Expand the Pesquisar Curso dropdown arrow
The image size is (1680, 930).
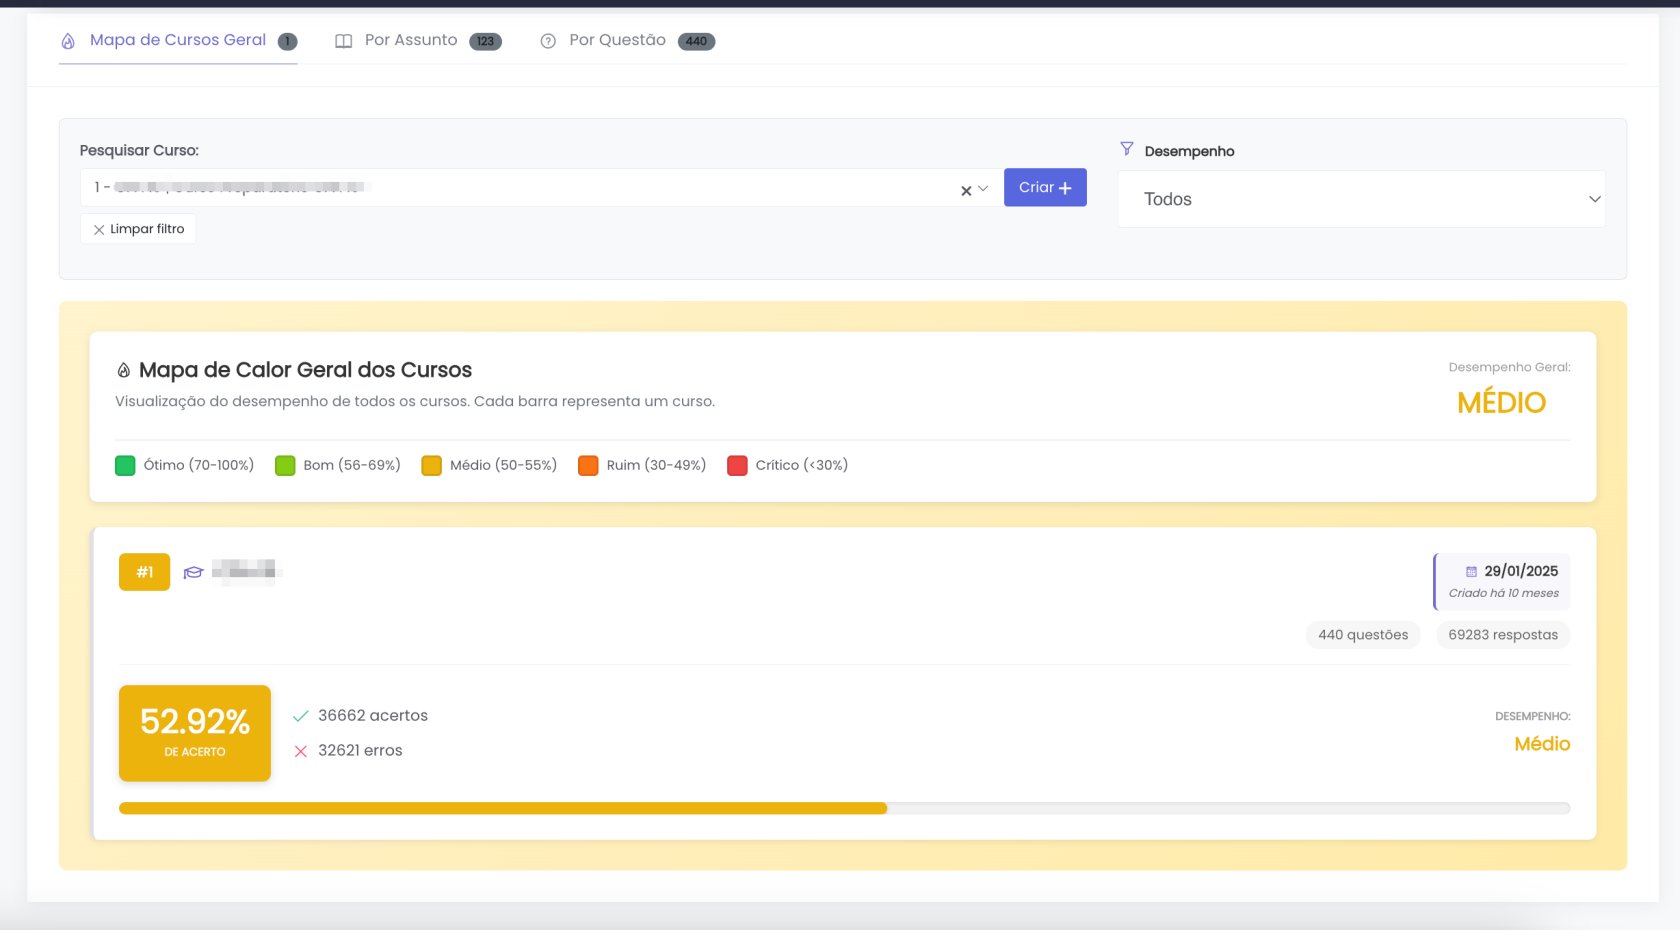[x=983, y=188]
